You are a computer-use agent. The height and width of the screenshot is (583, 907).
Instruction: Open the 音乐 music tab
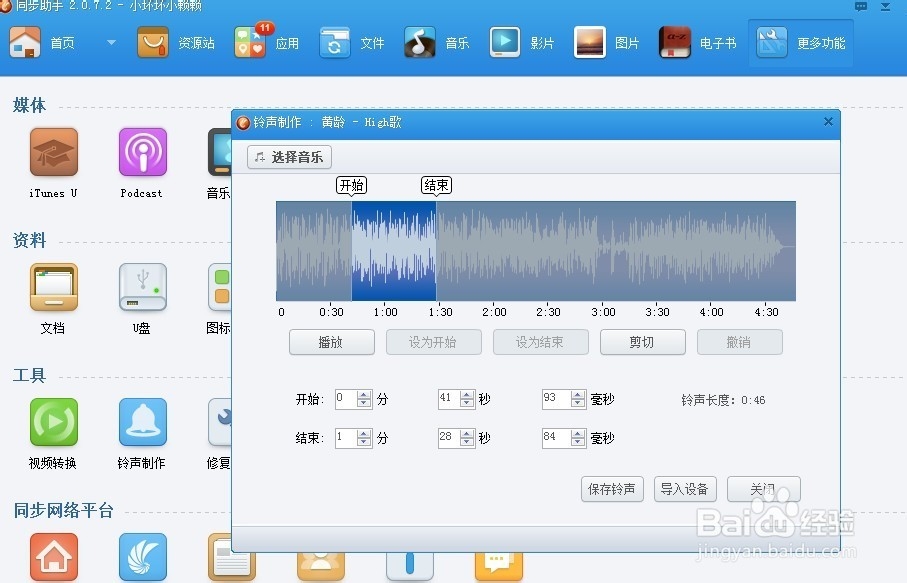437,43
